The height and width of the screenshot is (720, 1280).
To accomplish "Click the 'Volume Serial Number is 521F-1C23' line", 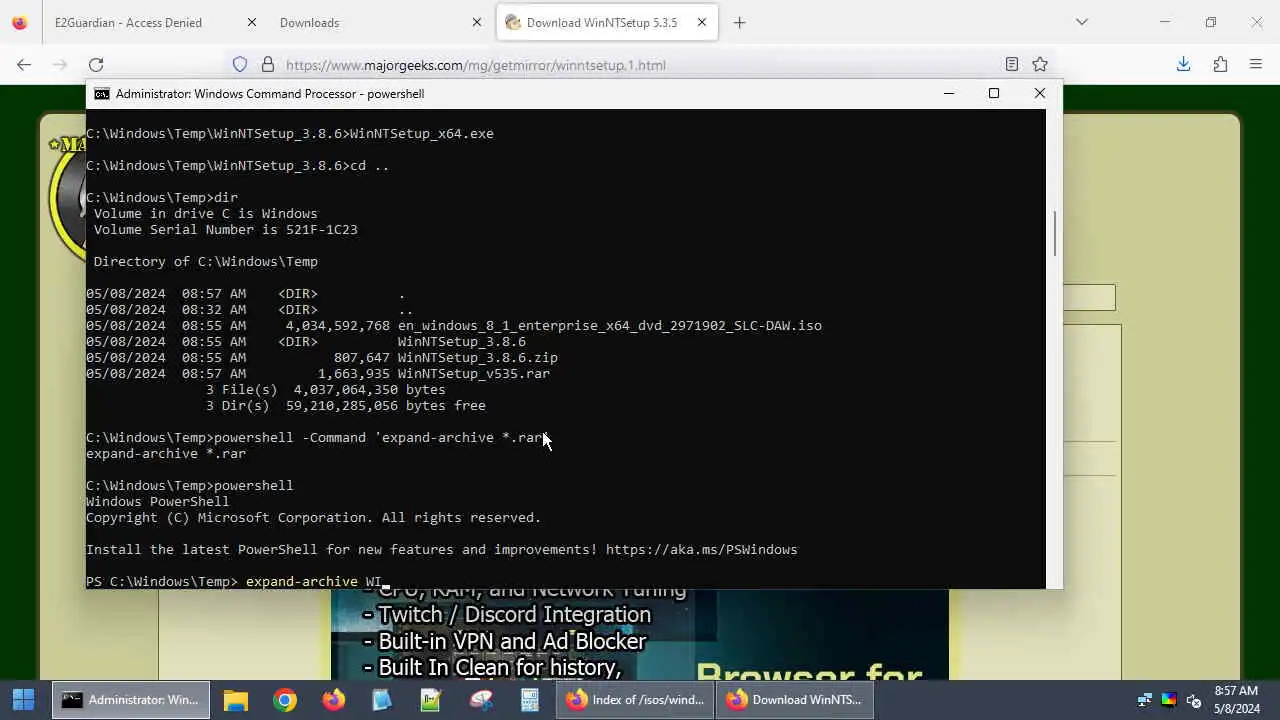I will 225,229.
